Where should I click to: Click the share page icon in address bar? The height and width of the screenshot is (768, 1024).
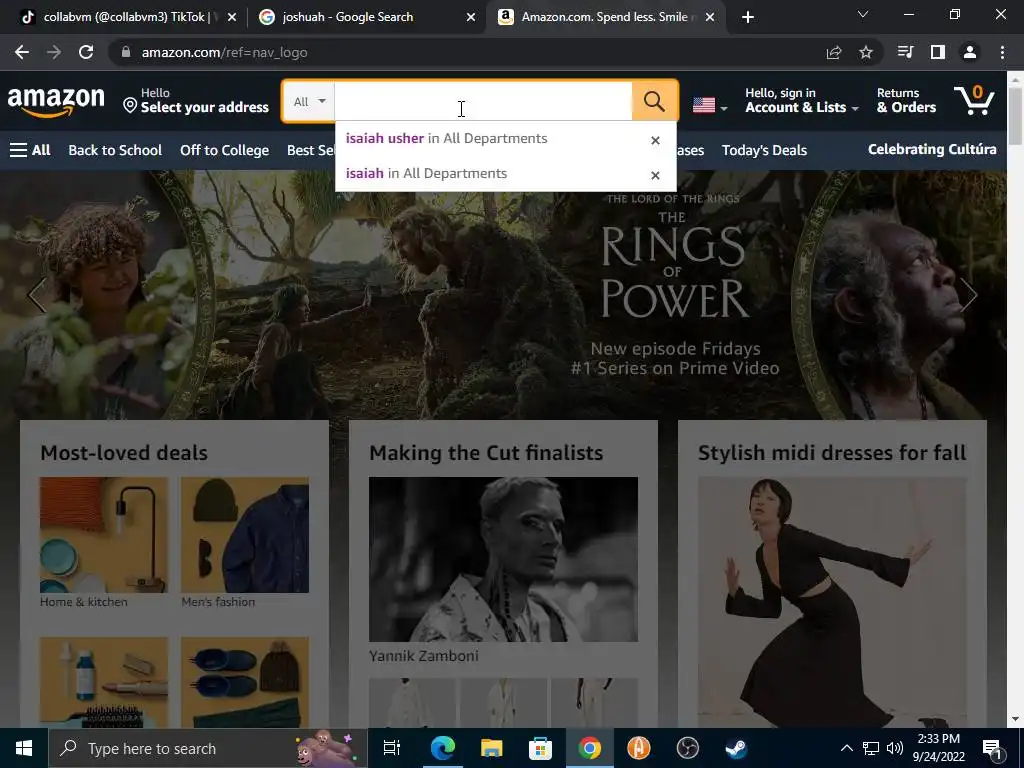click(x=834, y=52)
